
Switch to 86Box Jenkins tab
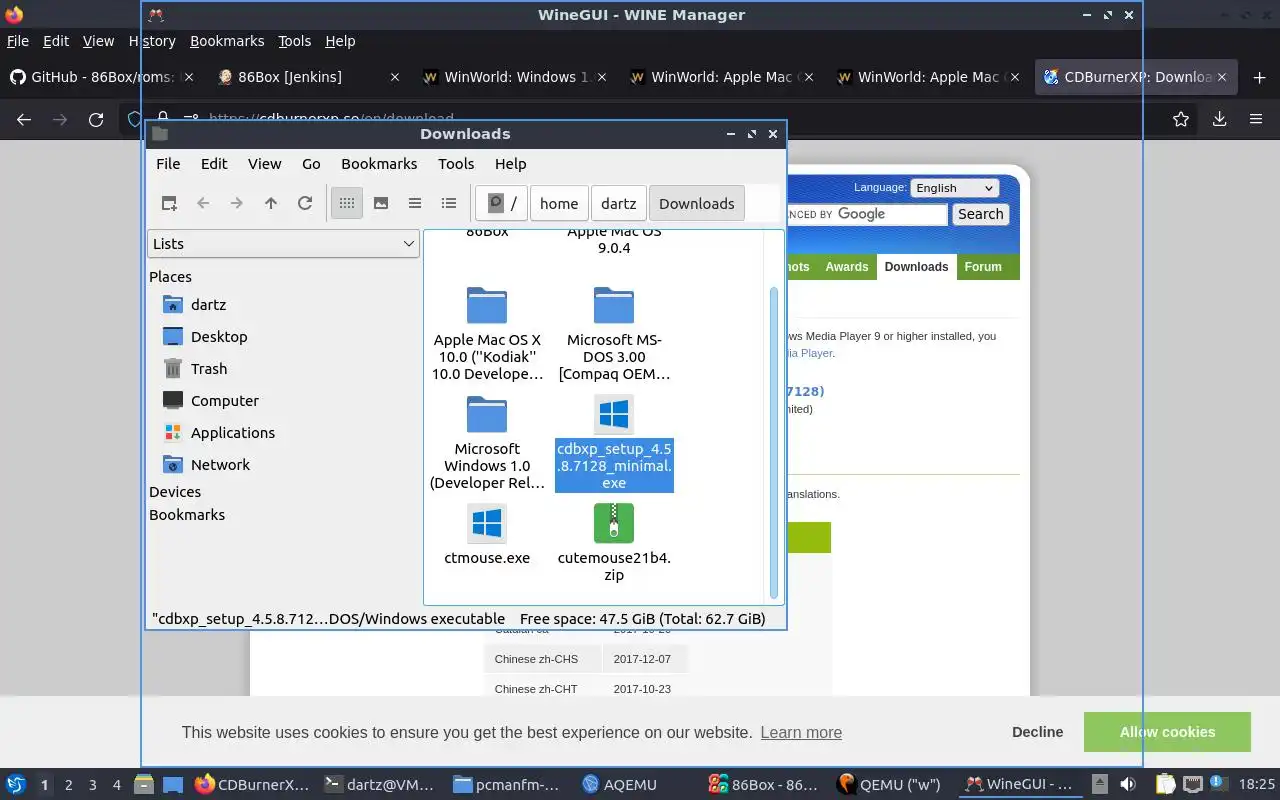click(310, 77)
